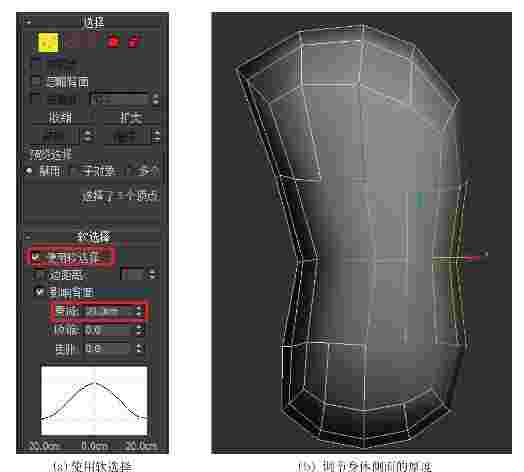Click the Grow selection button
This screenshot has height=472, width=524.
pos(131,118)
